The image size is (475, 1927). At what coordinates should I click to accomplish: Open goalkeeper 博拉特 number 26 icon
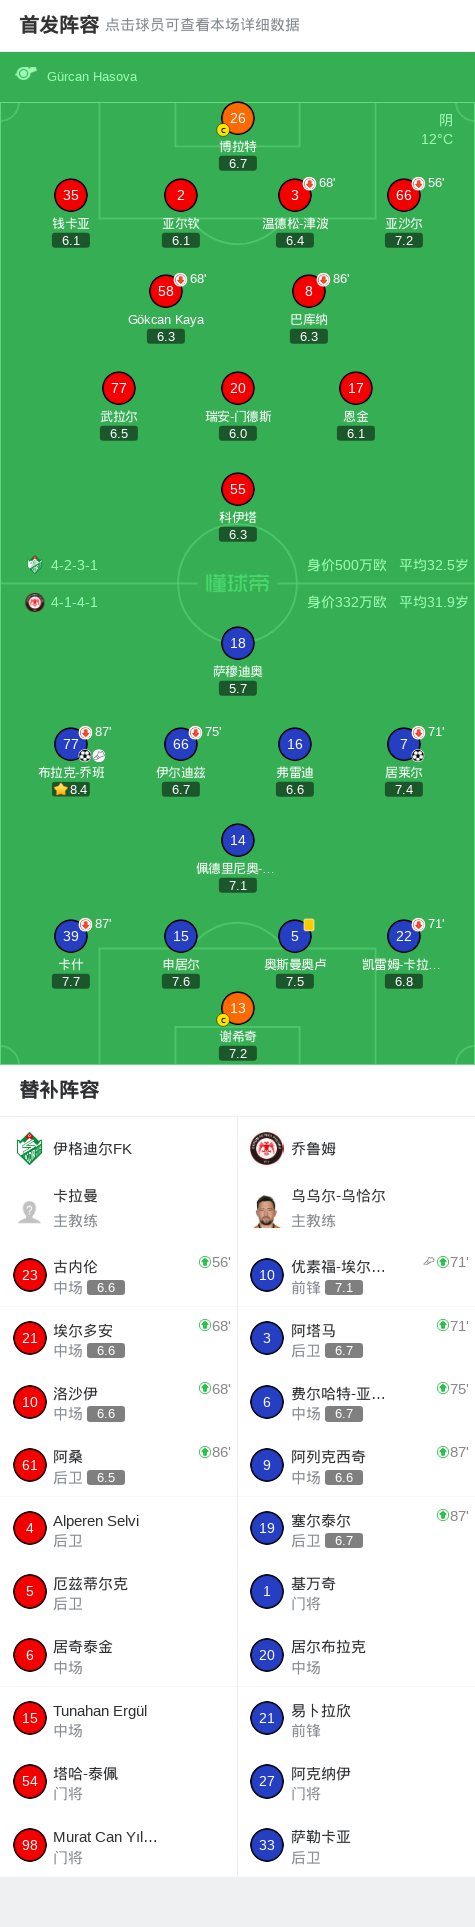tap(238, 118)
